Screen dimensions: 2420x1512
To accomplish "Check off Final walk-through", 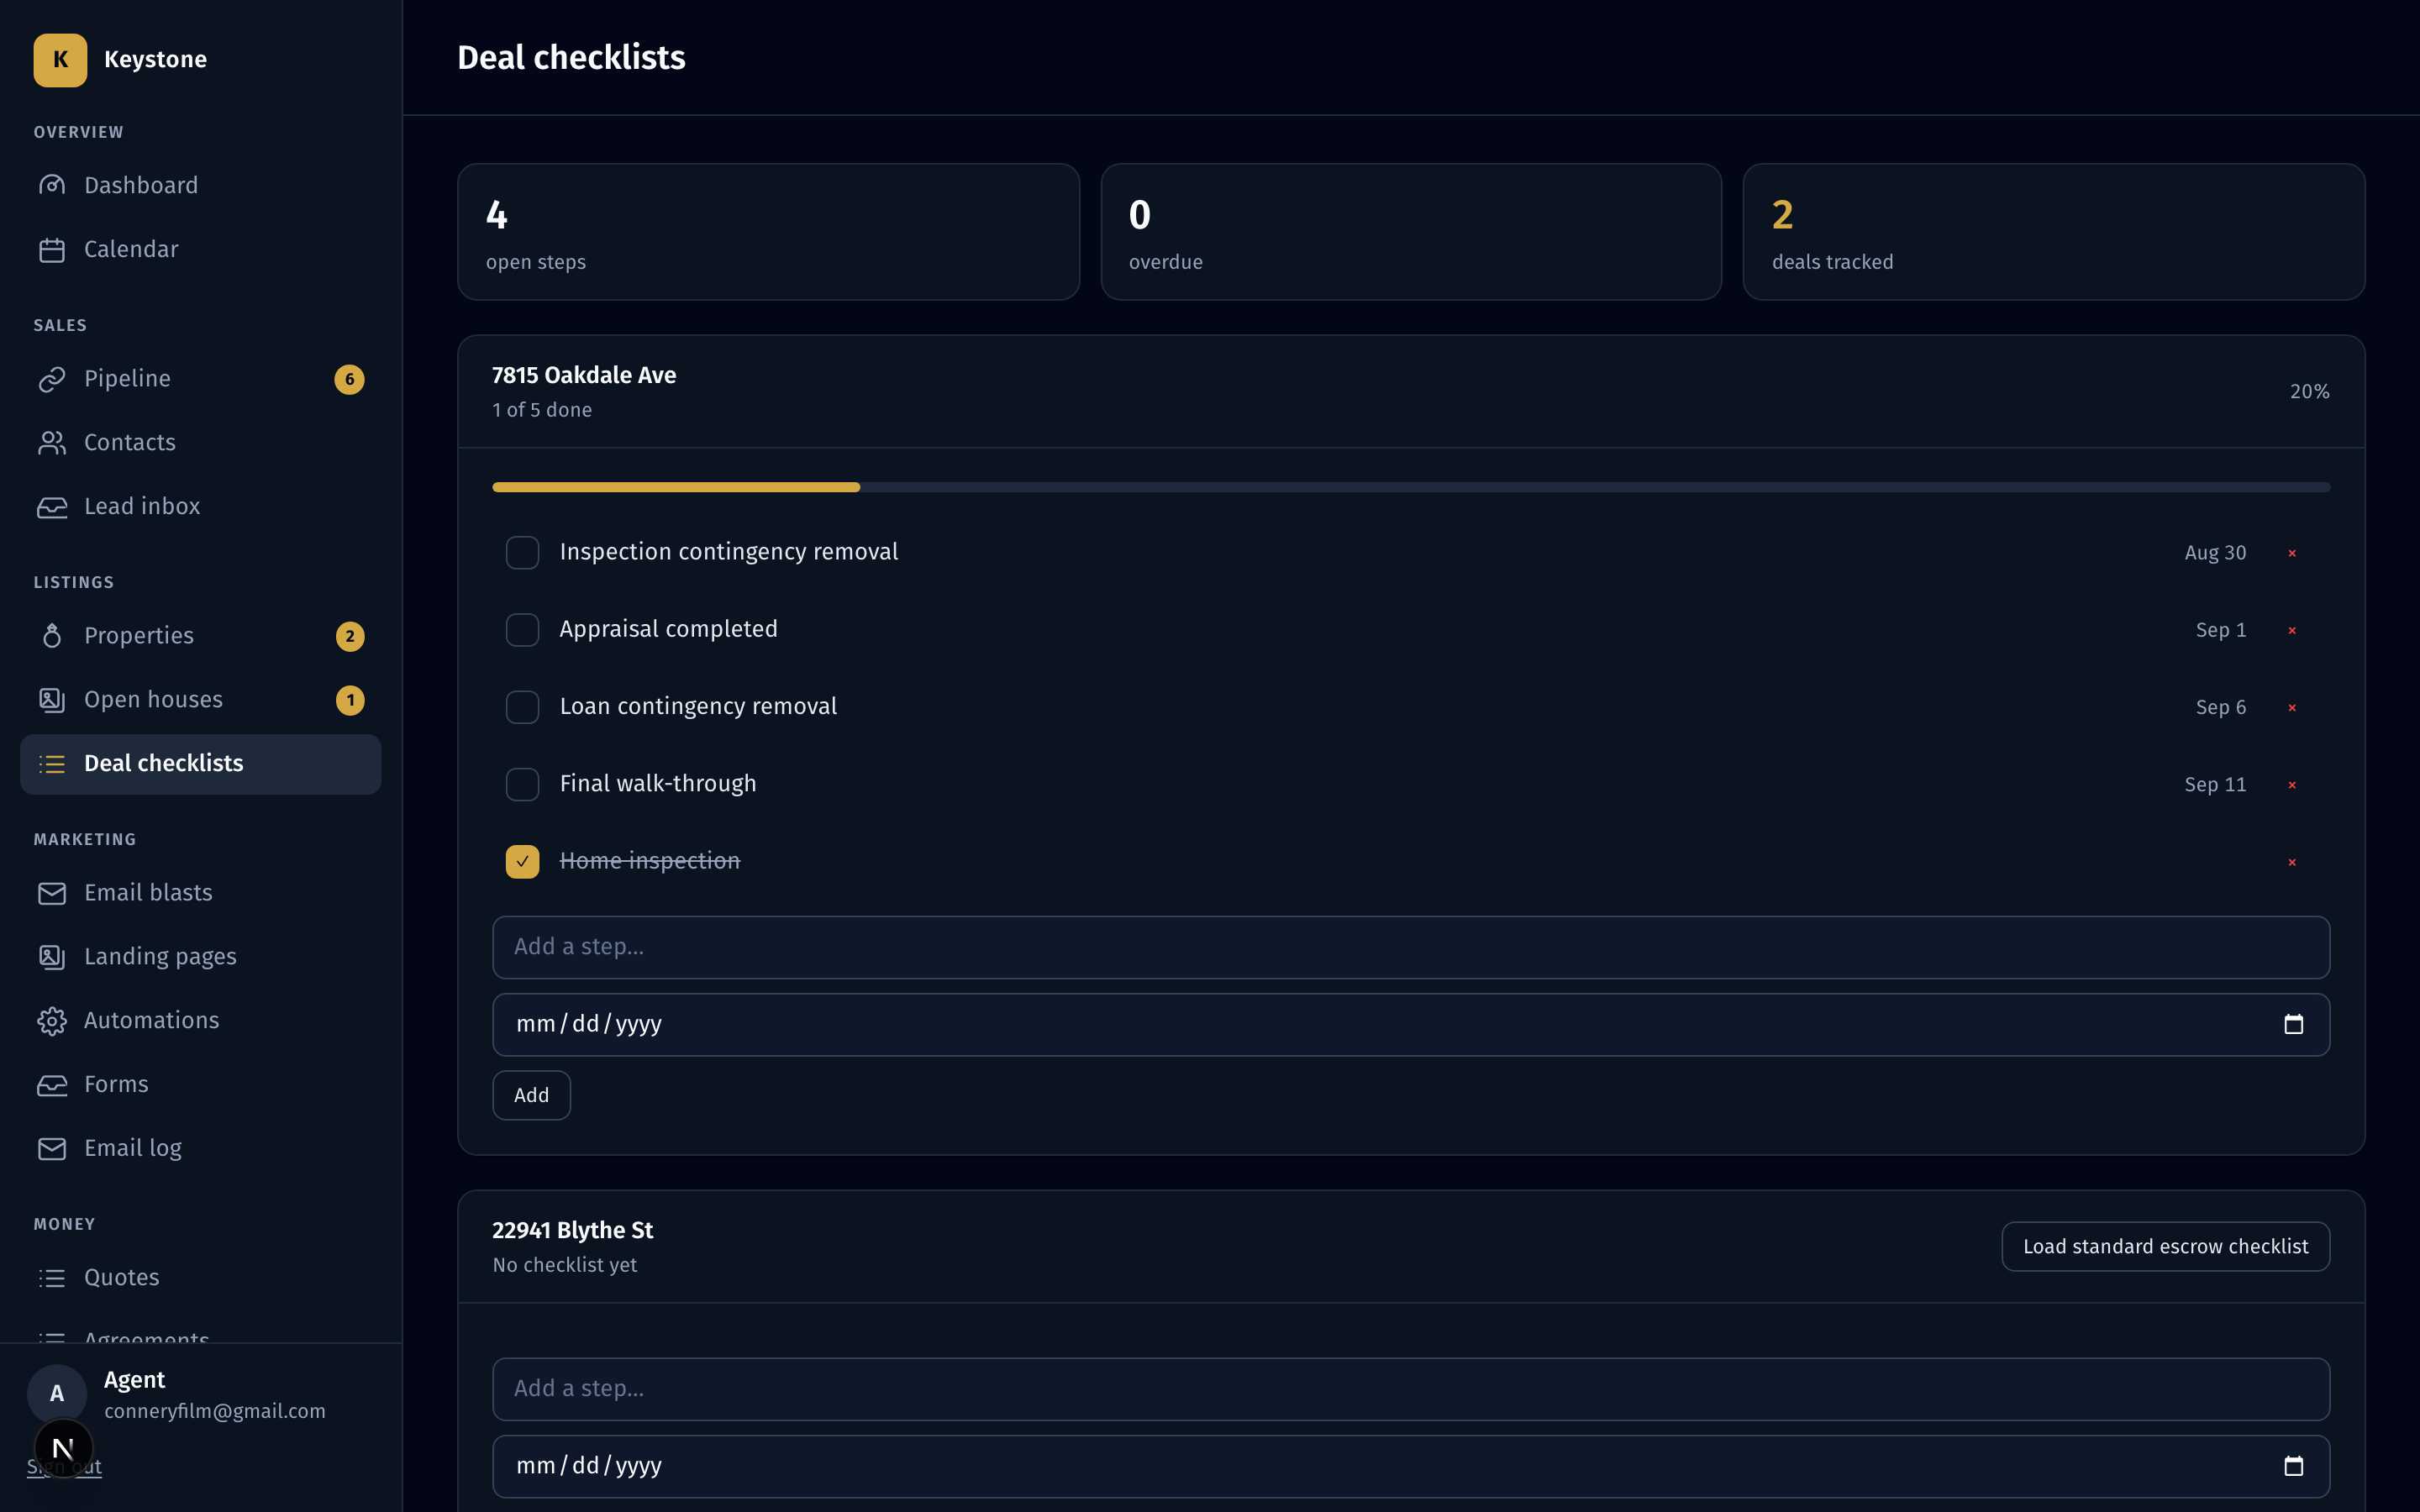I will (x=522, y=784).
